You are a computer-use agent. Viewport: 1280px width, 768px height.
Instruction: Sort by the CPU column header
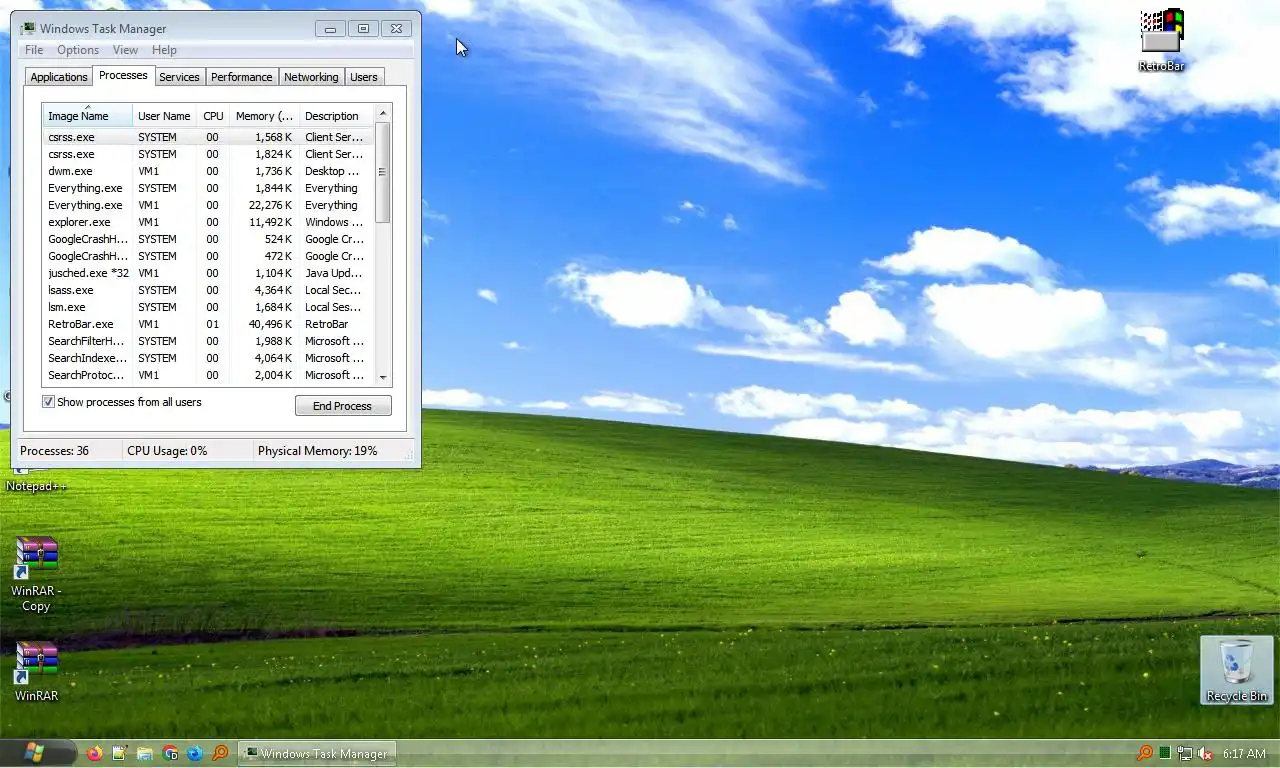pos(213,116)
